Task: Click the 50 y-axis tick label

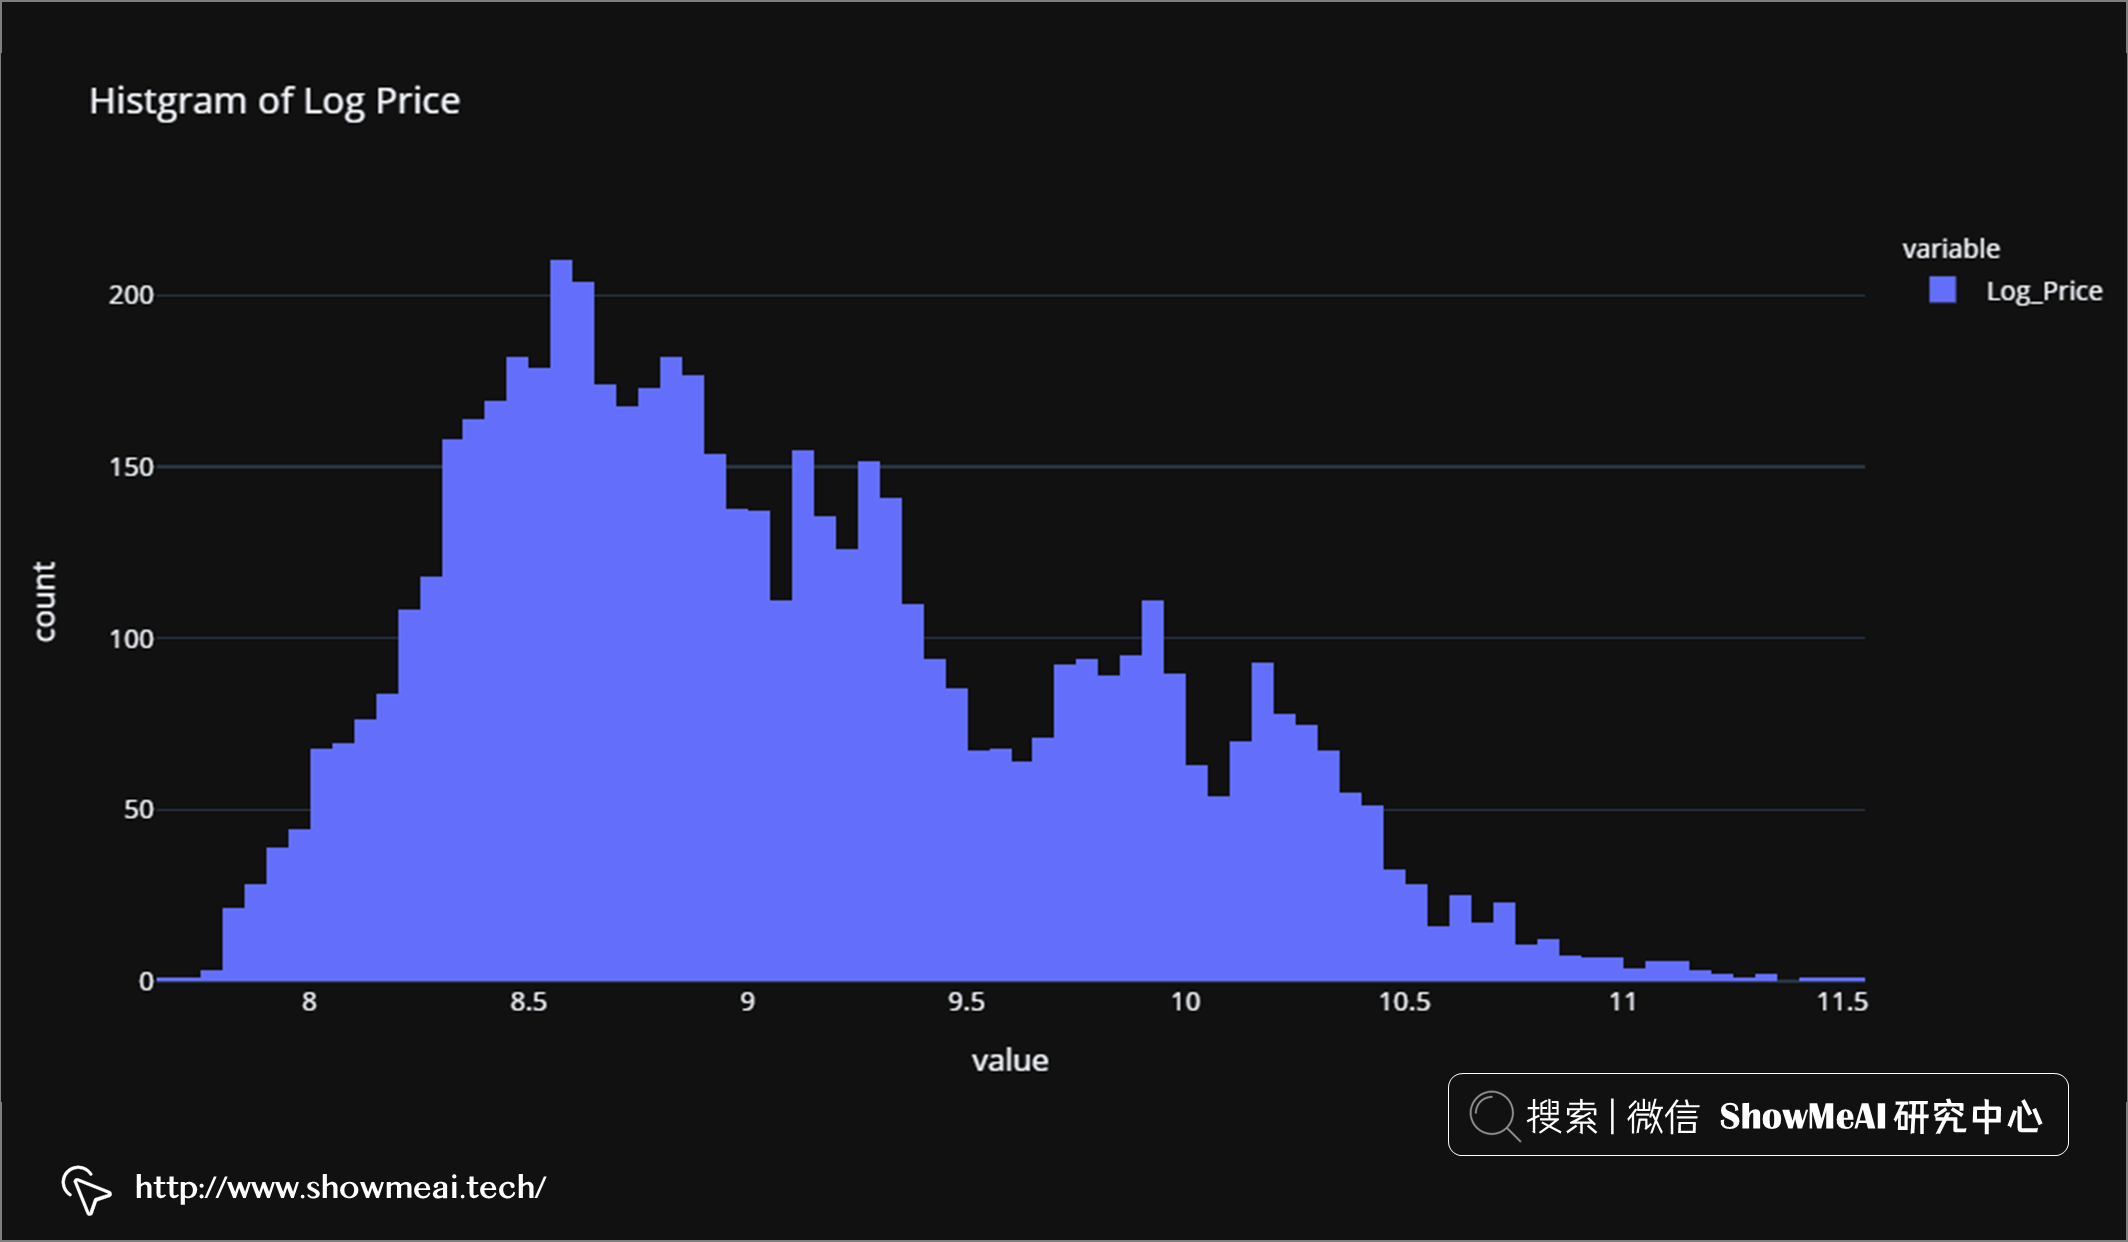Action: click(138, 810)
